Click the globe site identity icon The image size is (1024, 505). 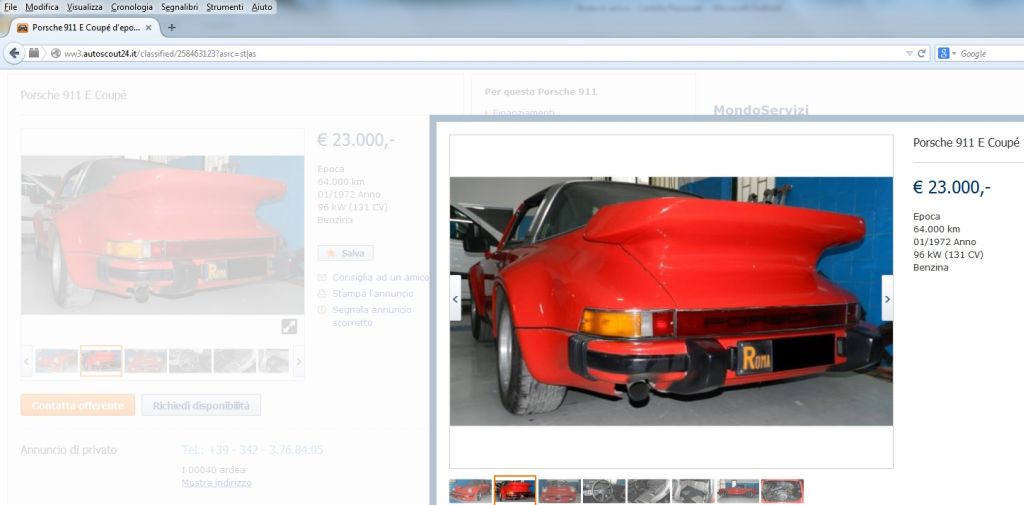click(x=56, y=54)
